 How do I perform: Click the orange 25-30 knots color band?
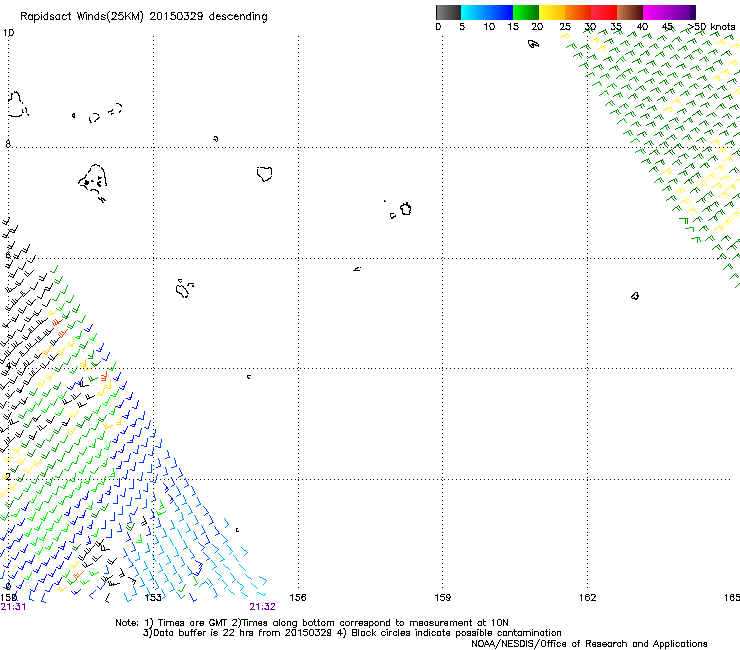578,12
